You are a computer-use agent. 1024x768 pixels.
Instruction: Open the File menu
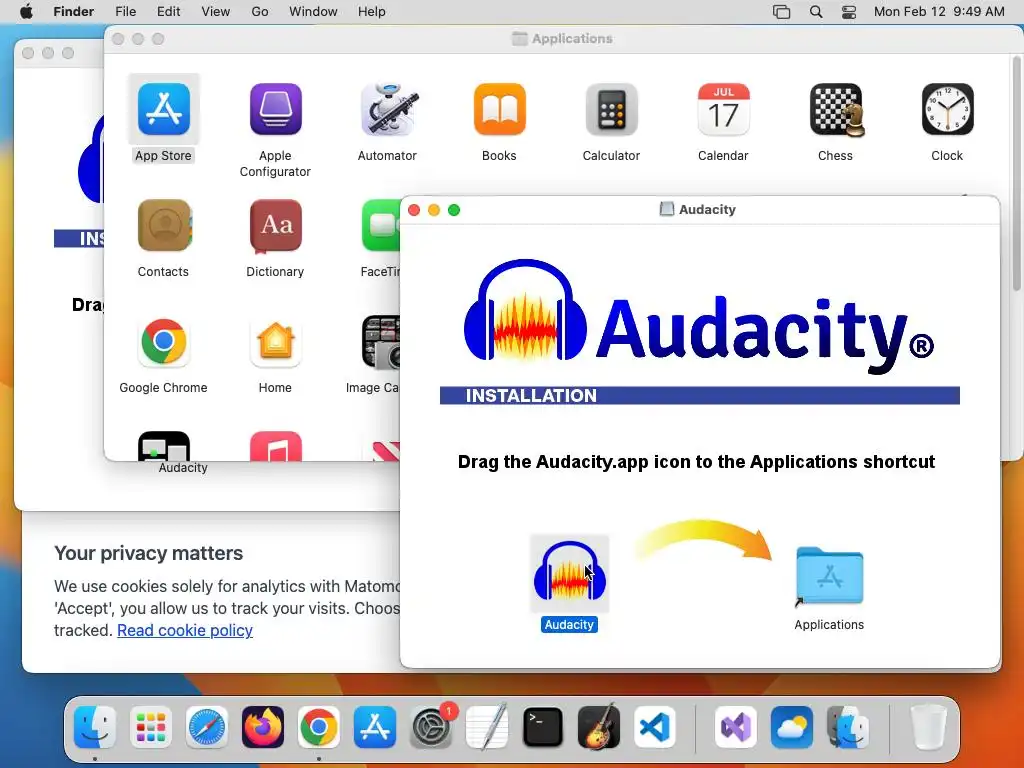tap(125, 12)
